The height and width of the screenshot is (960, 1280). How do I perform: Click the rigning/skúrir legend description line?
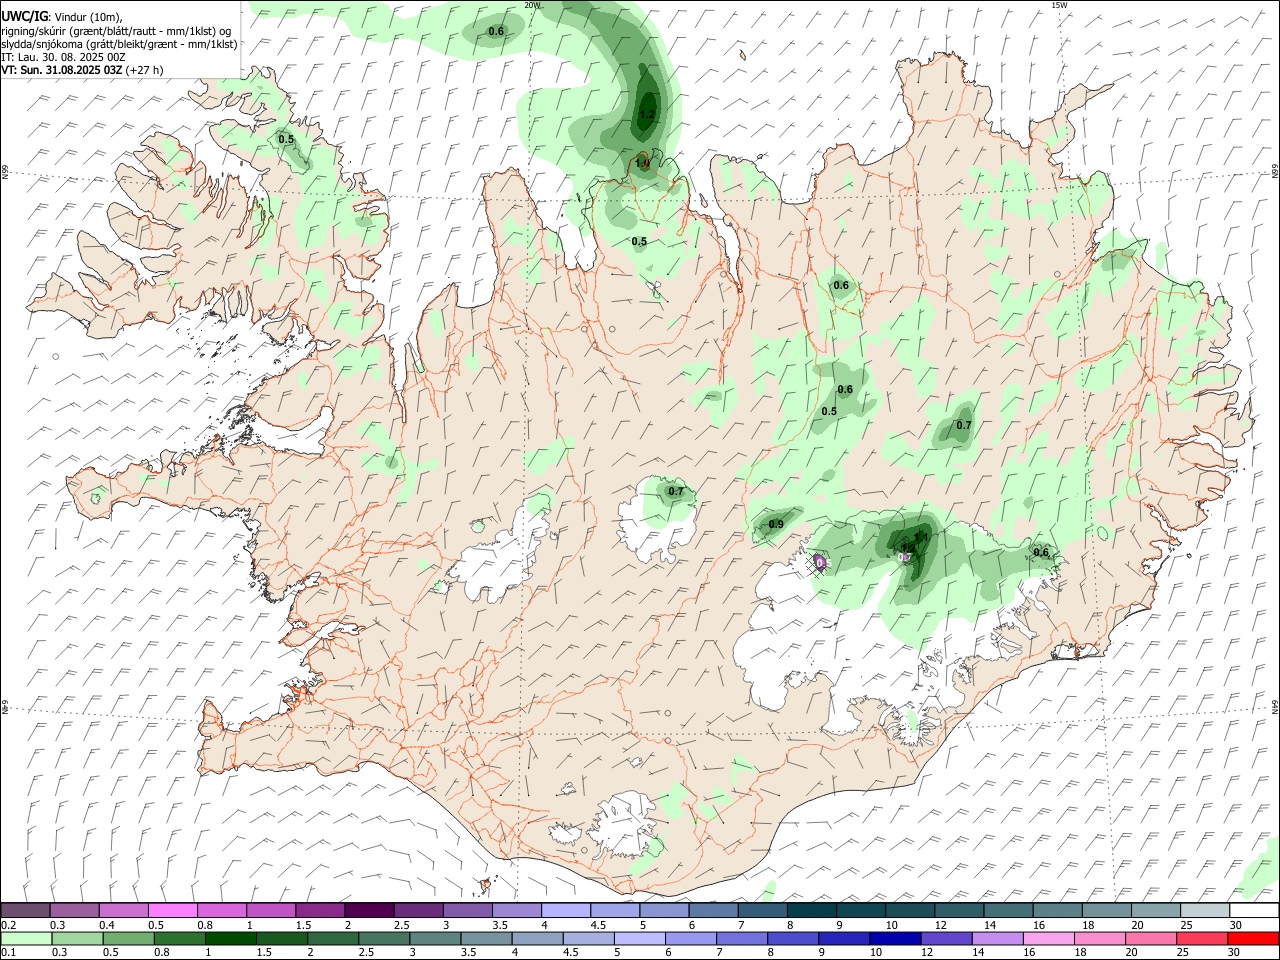click(x=116, y=31)
